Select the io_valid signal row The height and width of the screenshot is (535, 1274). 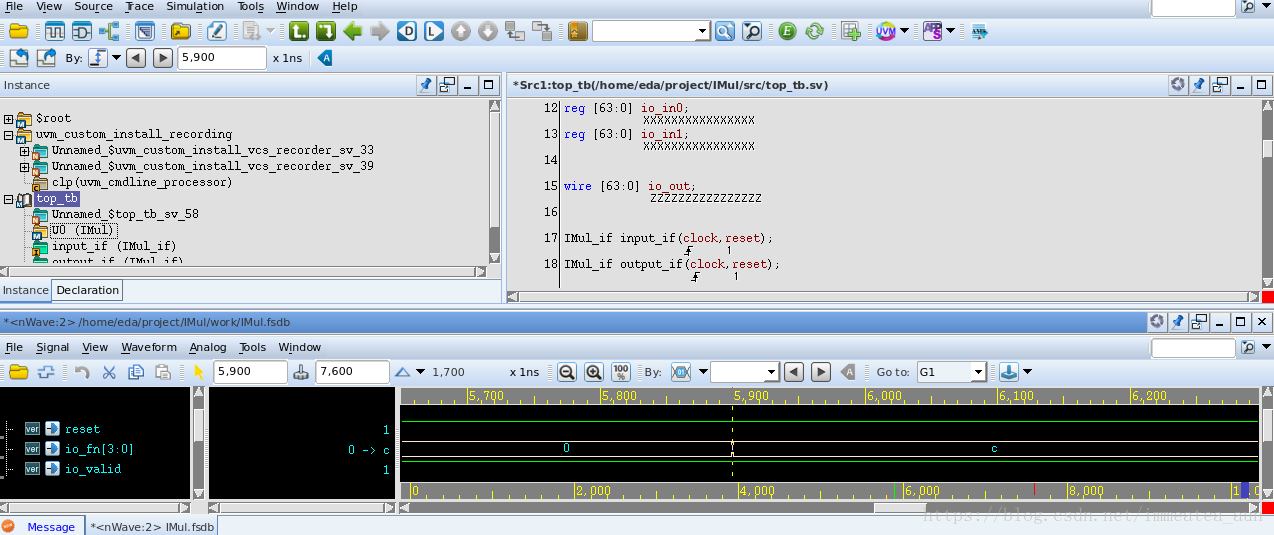coord(93,469)
